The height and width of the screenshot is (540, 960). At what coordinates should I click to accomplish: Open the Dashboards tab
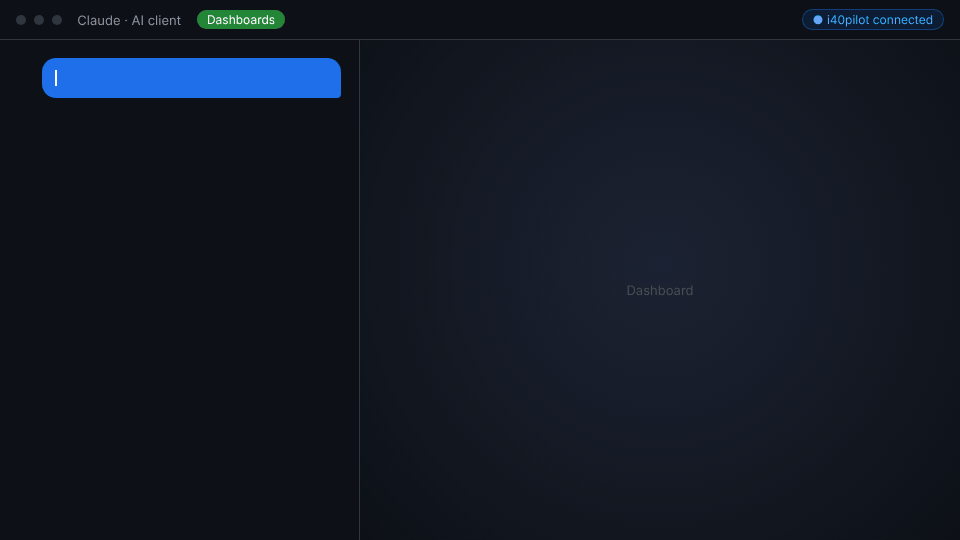click(x=241, y=20)
